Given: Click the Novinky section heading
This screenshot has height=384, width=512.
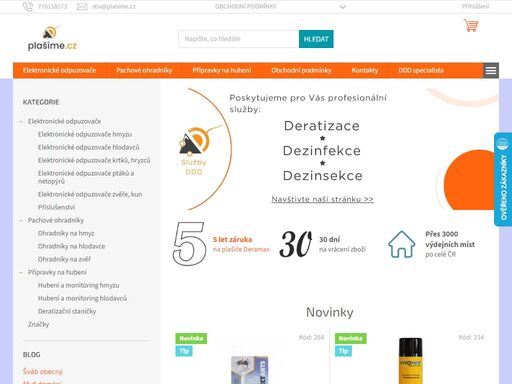Looking at the screenshot, I should (x=330, y=312).
